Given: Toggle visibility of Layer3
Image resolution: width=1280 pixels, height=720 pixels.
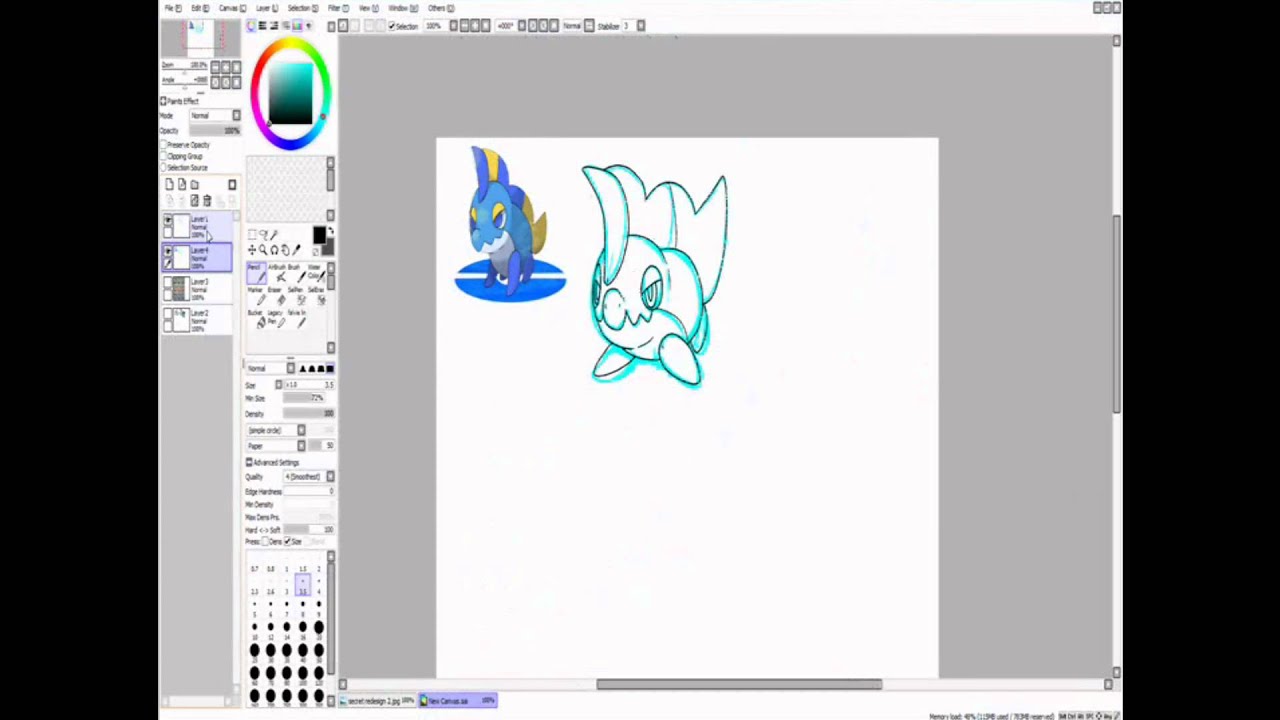Looking at the screenshot, I should [x=168, y=282].
